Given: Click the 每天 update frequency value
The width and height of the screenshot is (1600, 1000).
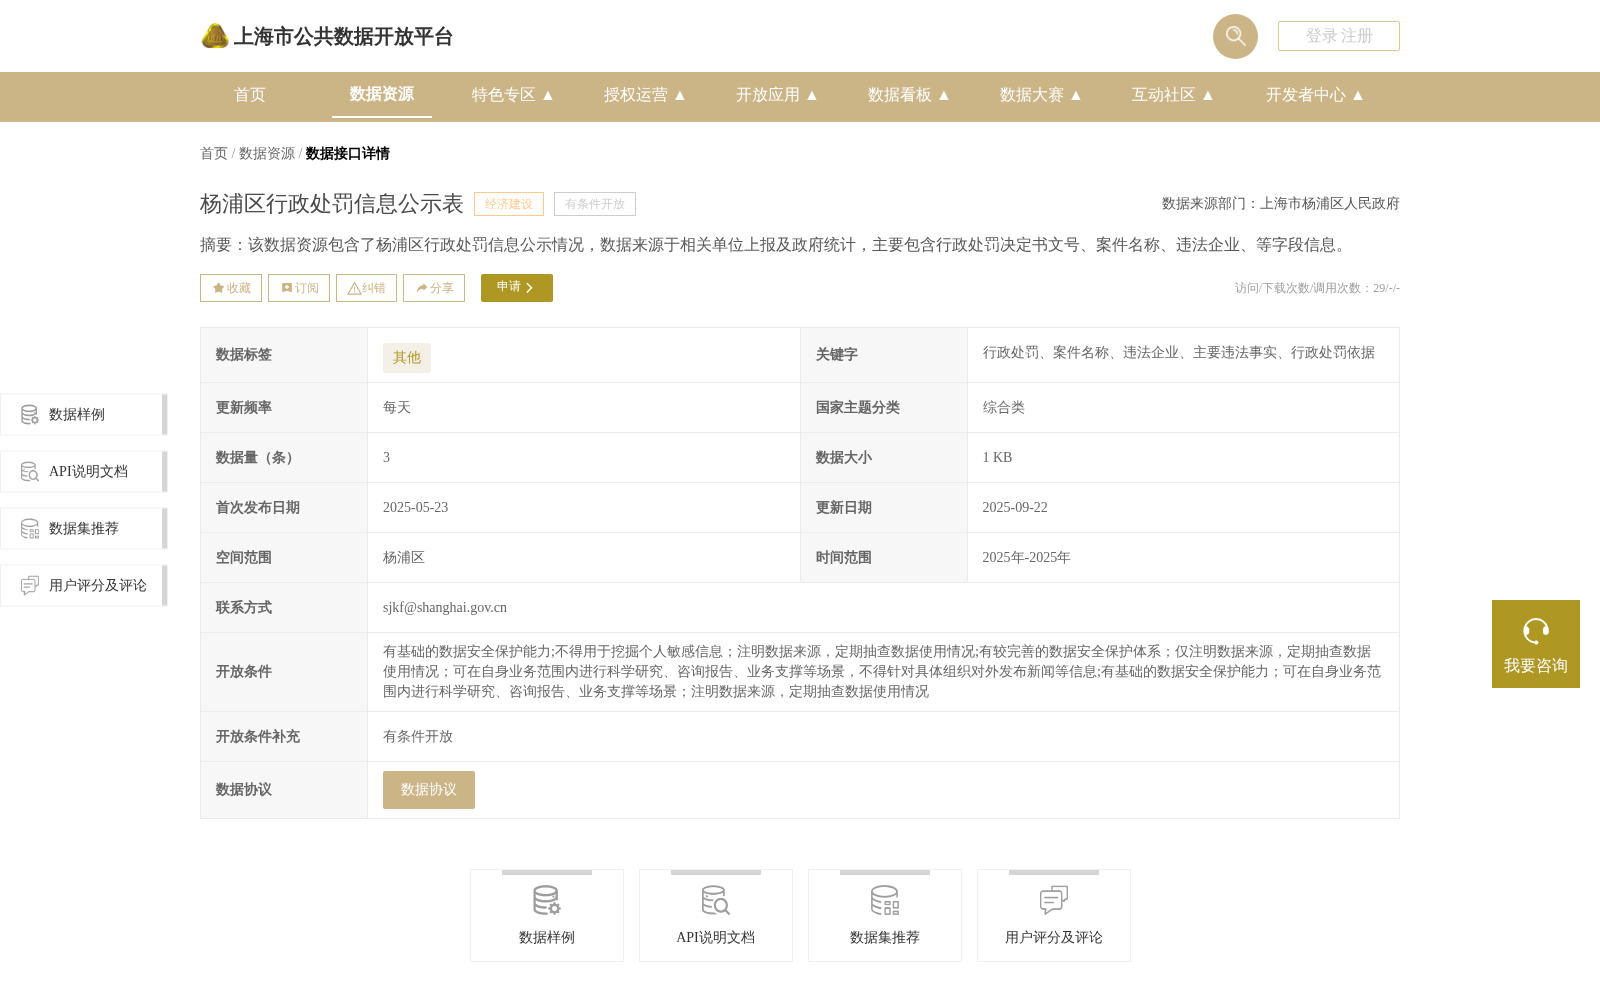Looking at the screenshot, I should click(x=397, y=407).
